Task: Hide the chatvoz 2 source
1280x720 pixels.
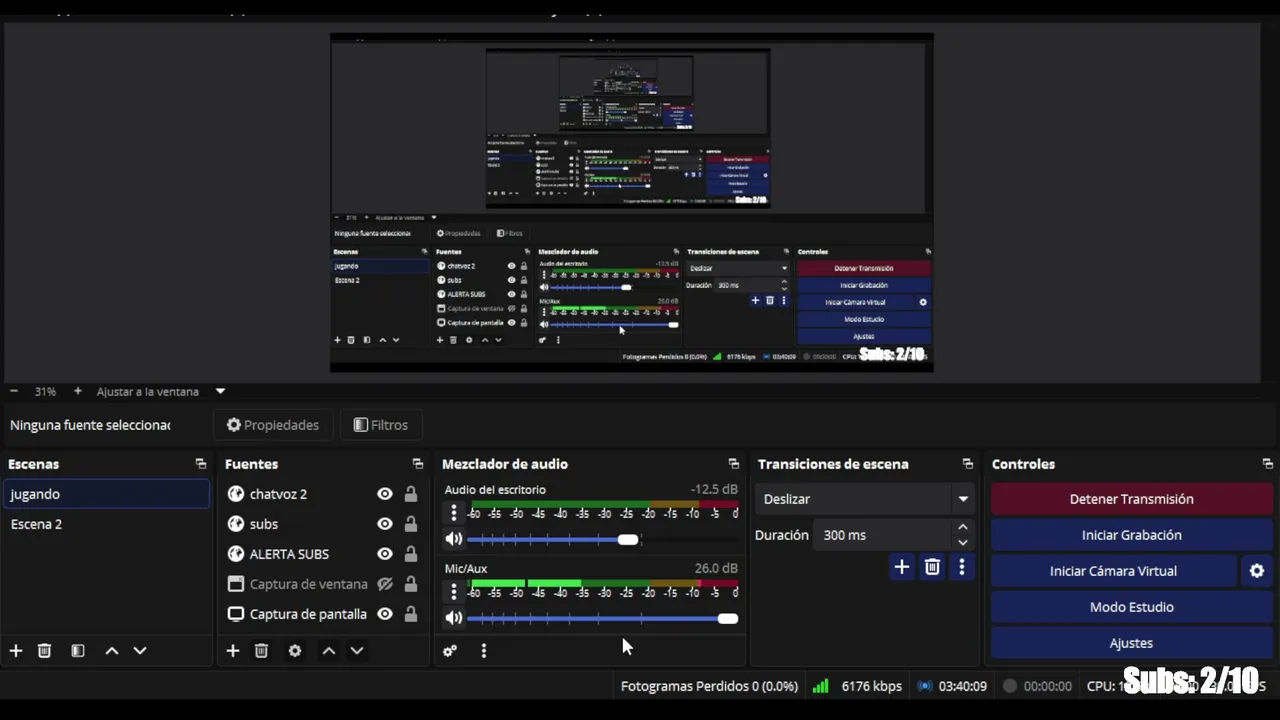Action: coord(384,494)
